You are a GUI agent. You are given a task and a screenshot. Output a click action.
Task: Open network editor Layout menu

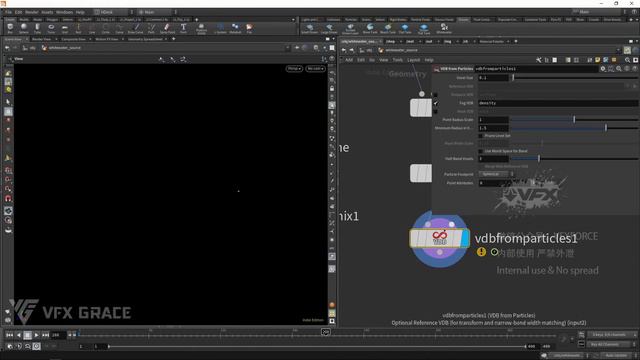coord(413,60)
